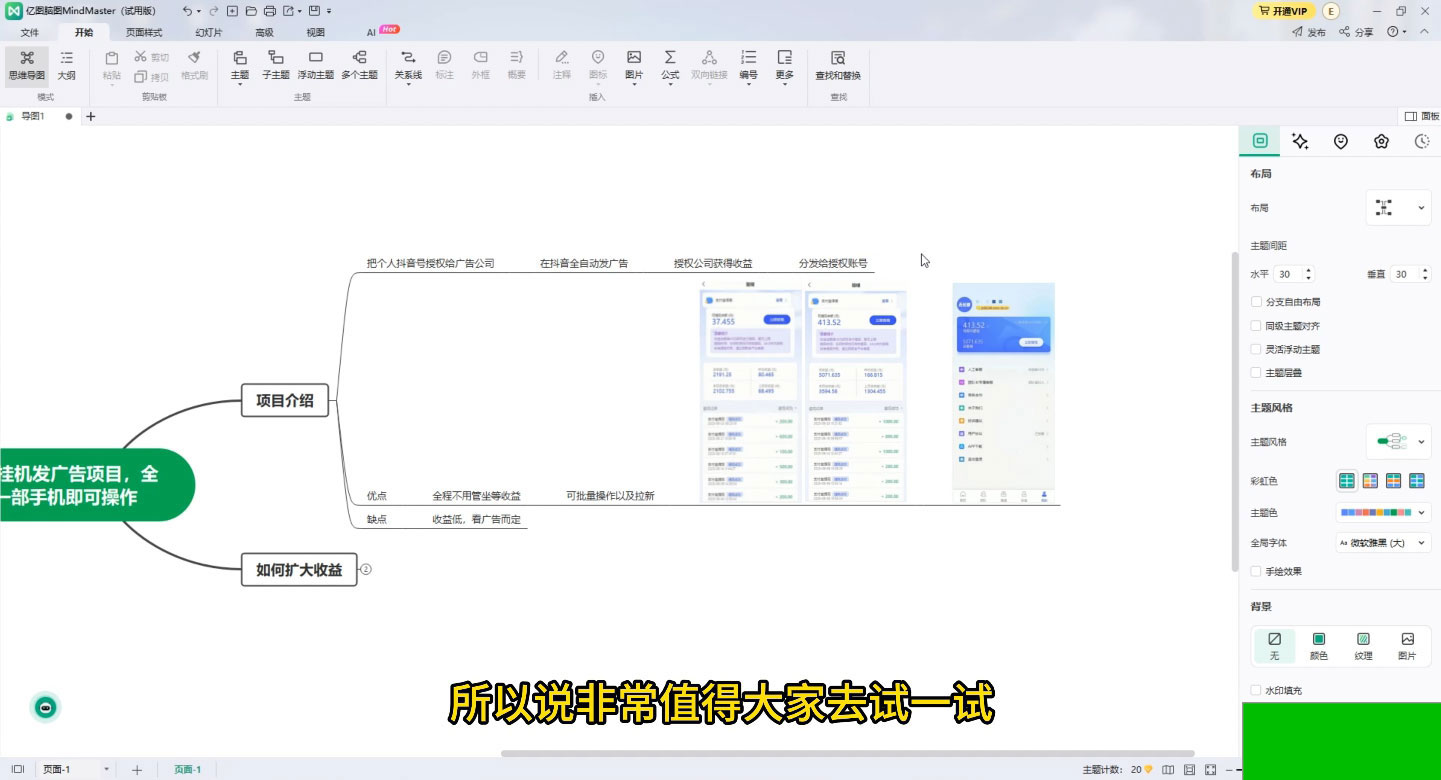Enable 手绘效果 hand-drawn effect

coord(1257,572)
